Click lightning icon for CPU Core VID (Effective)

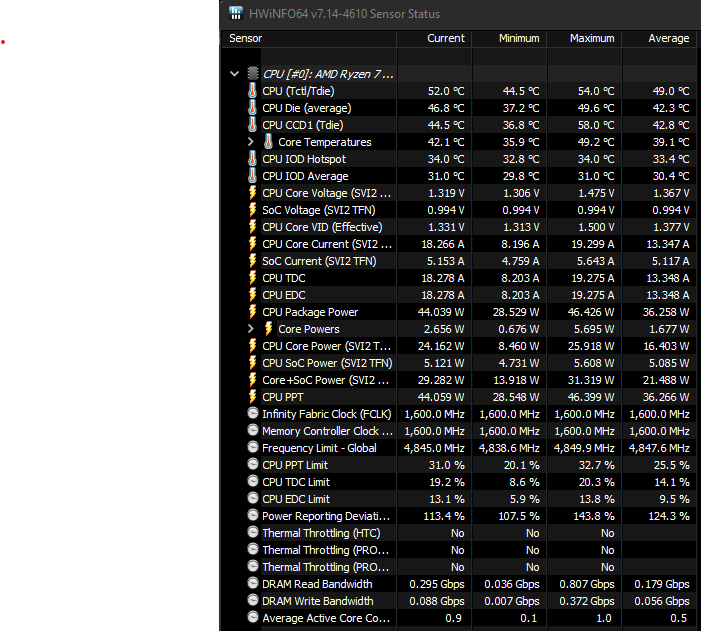pos(253,227)
